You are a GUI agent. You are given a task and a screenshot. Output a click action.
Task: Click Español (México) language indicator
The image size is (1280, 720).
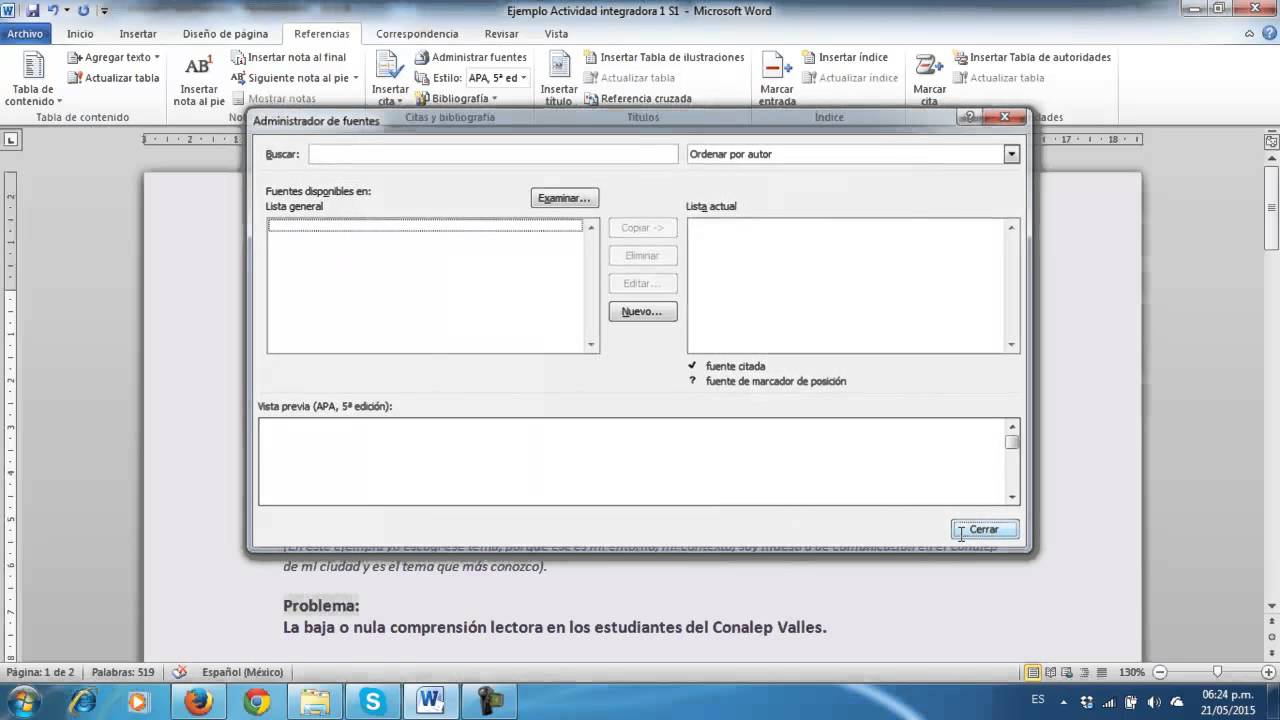point(242,672)
